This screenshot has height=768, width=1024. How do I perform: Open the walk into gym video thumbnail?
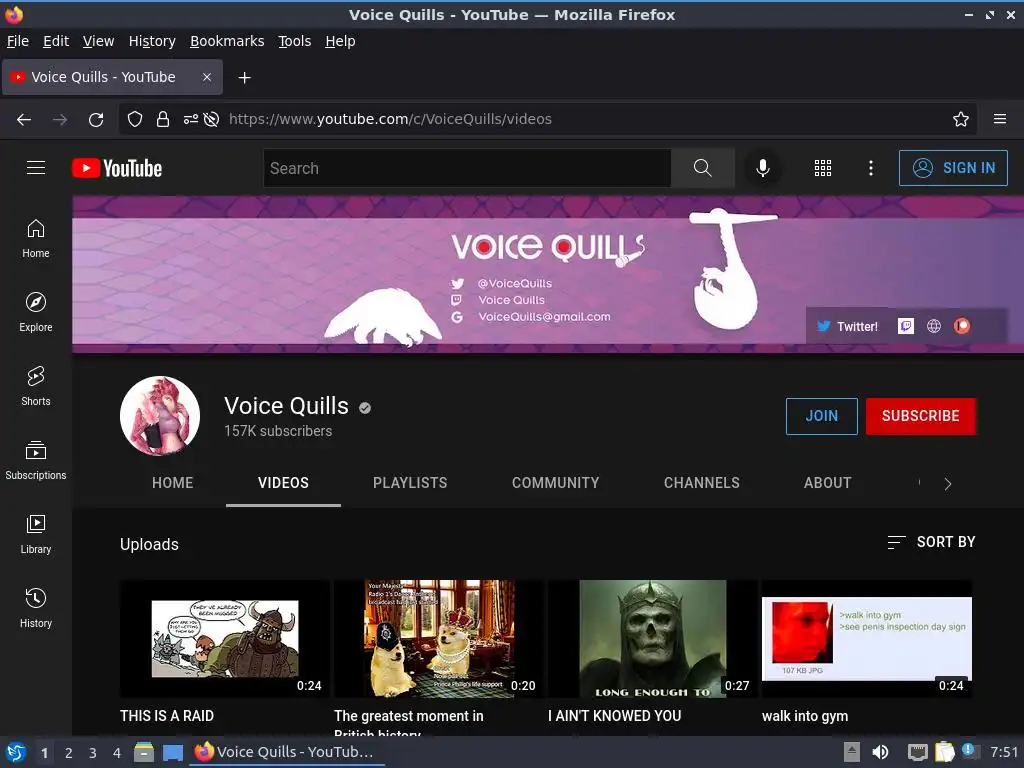867,639
